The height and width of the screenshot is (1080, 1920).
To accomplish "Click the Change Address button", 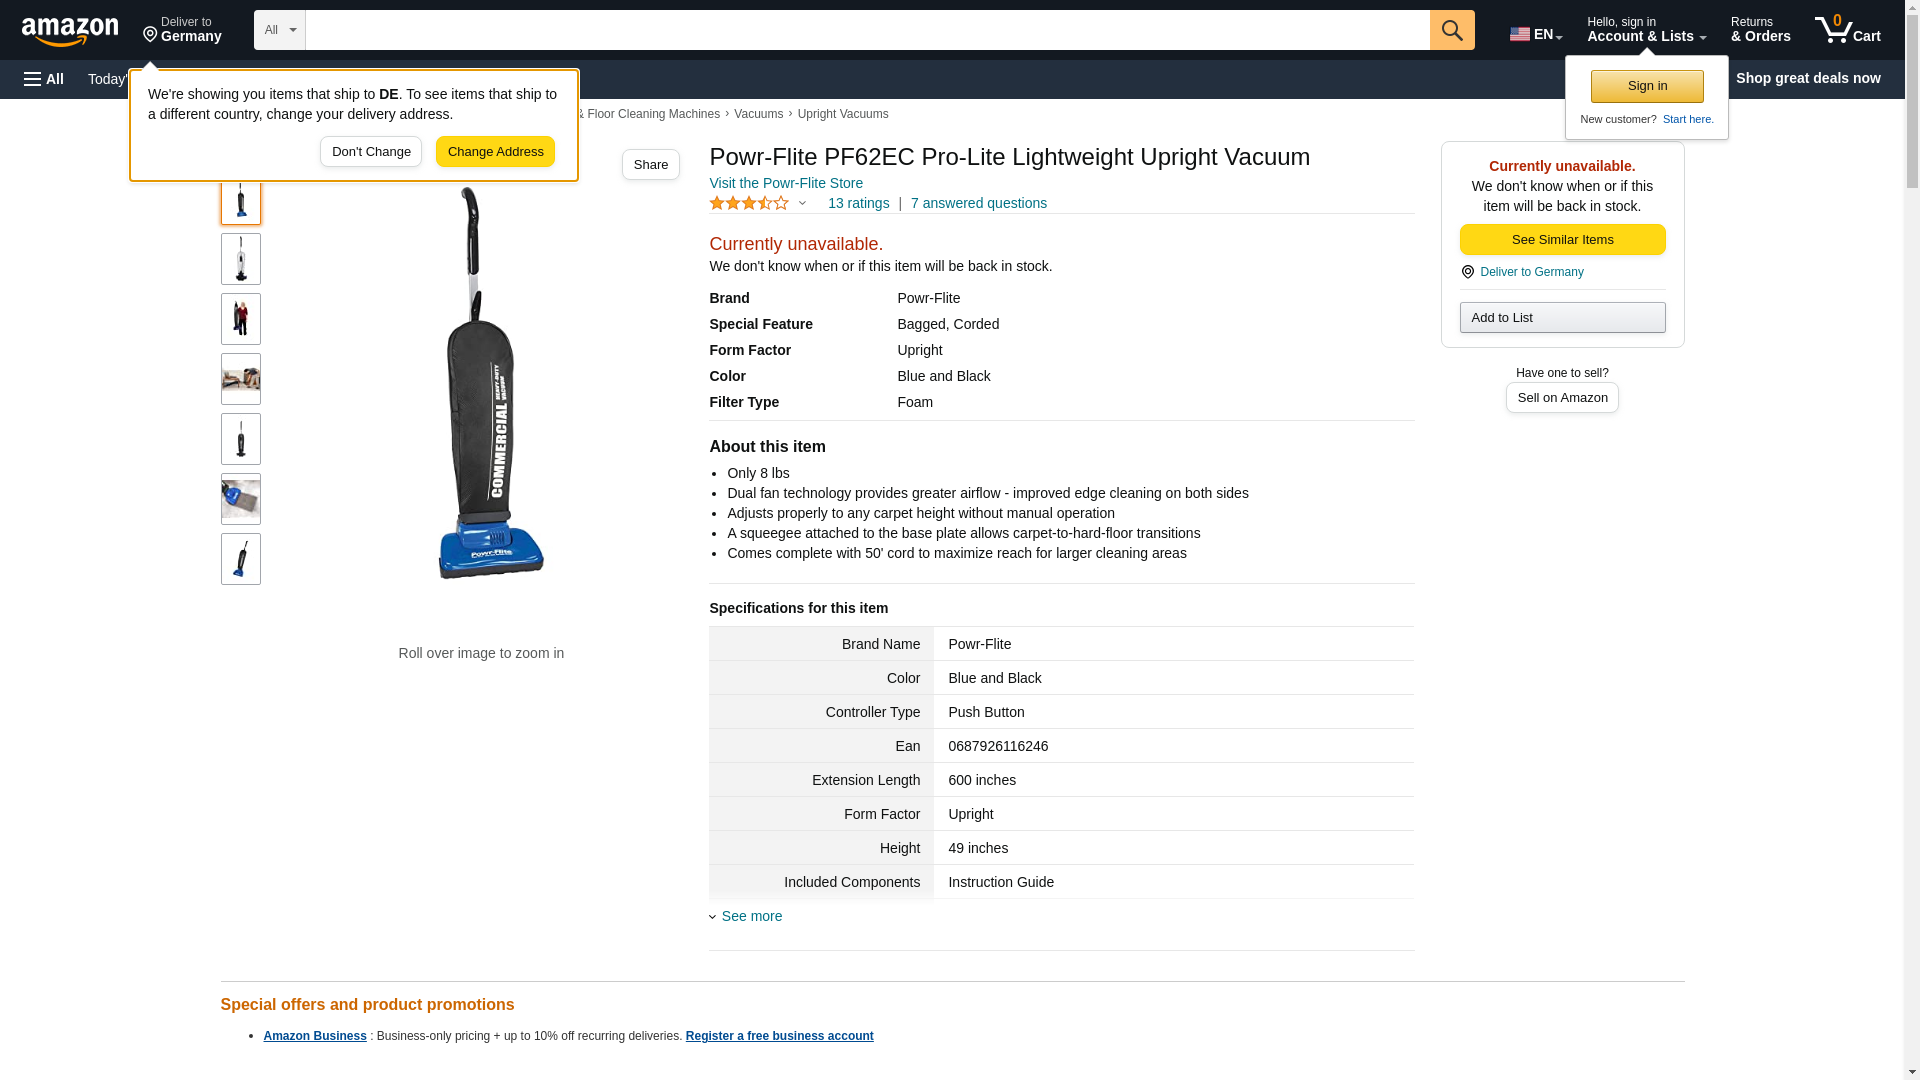I will coord(495,152).
